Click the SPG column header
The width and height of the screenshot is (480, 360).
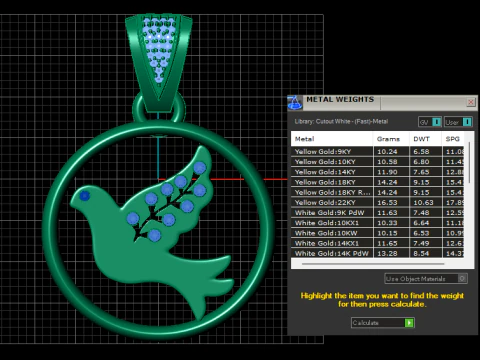point(453,139)
